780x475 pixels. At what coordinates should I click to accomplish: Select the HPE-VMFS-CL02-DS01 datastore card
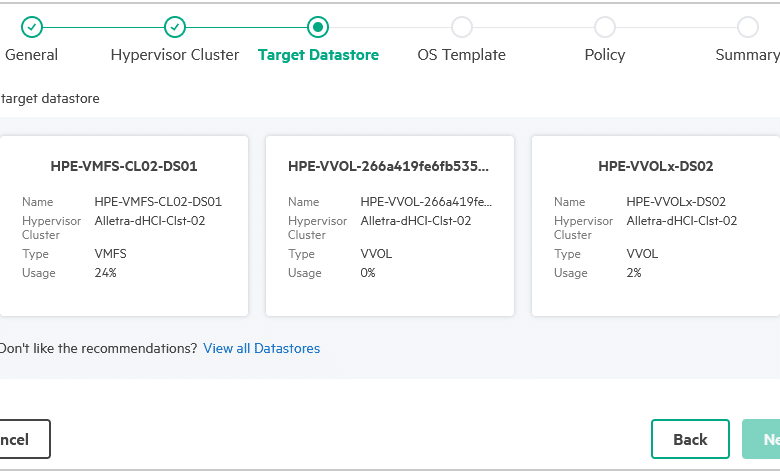[x=124, y=226]
